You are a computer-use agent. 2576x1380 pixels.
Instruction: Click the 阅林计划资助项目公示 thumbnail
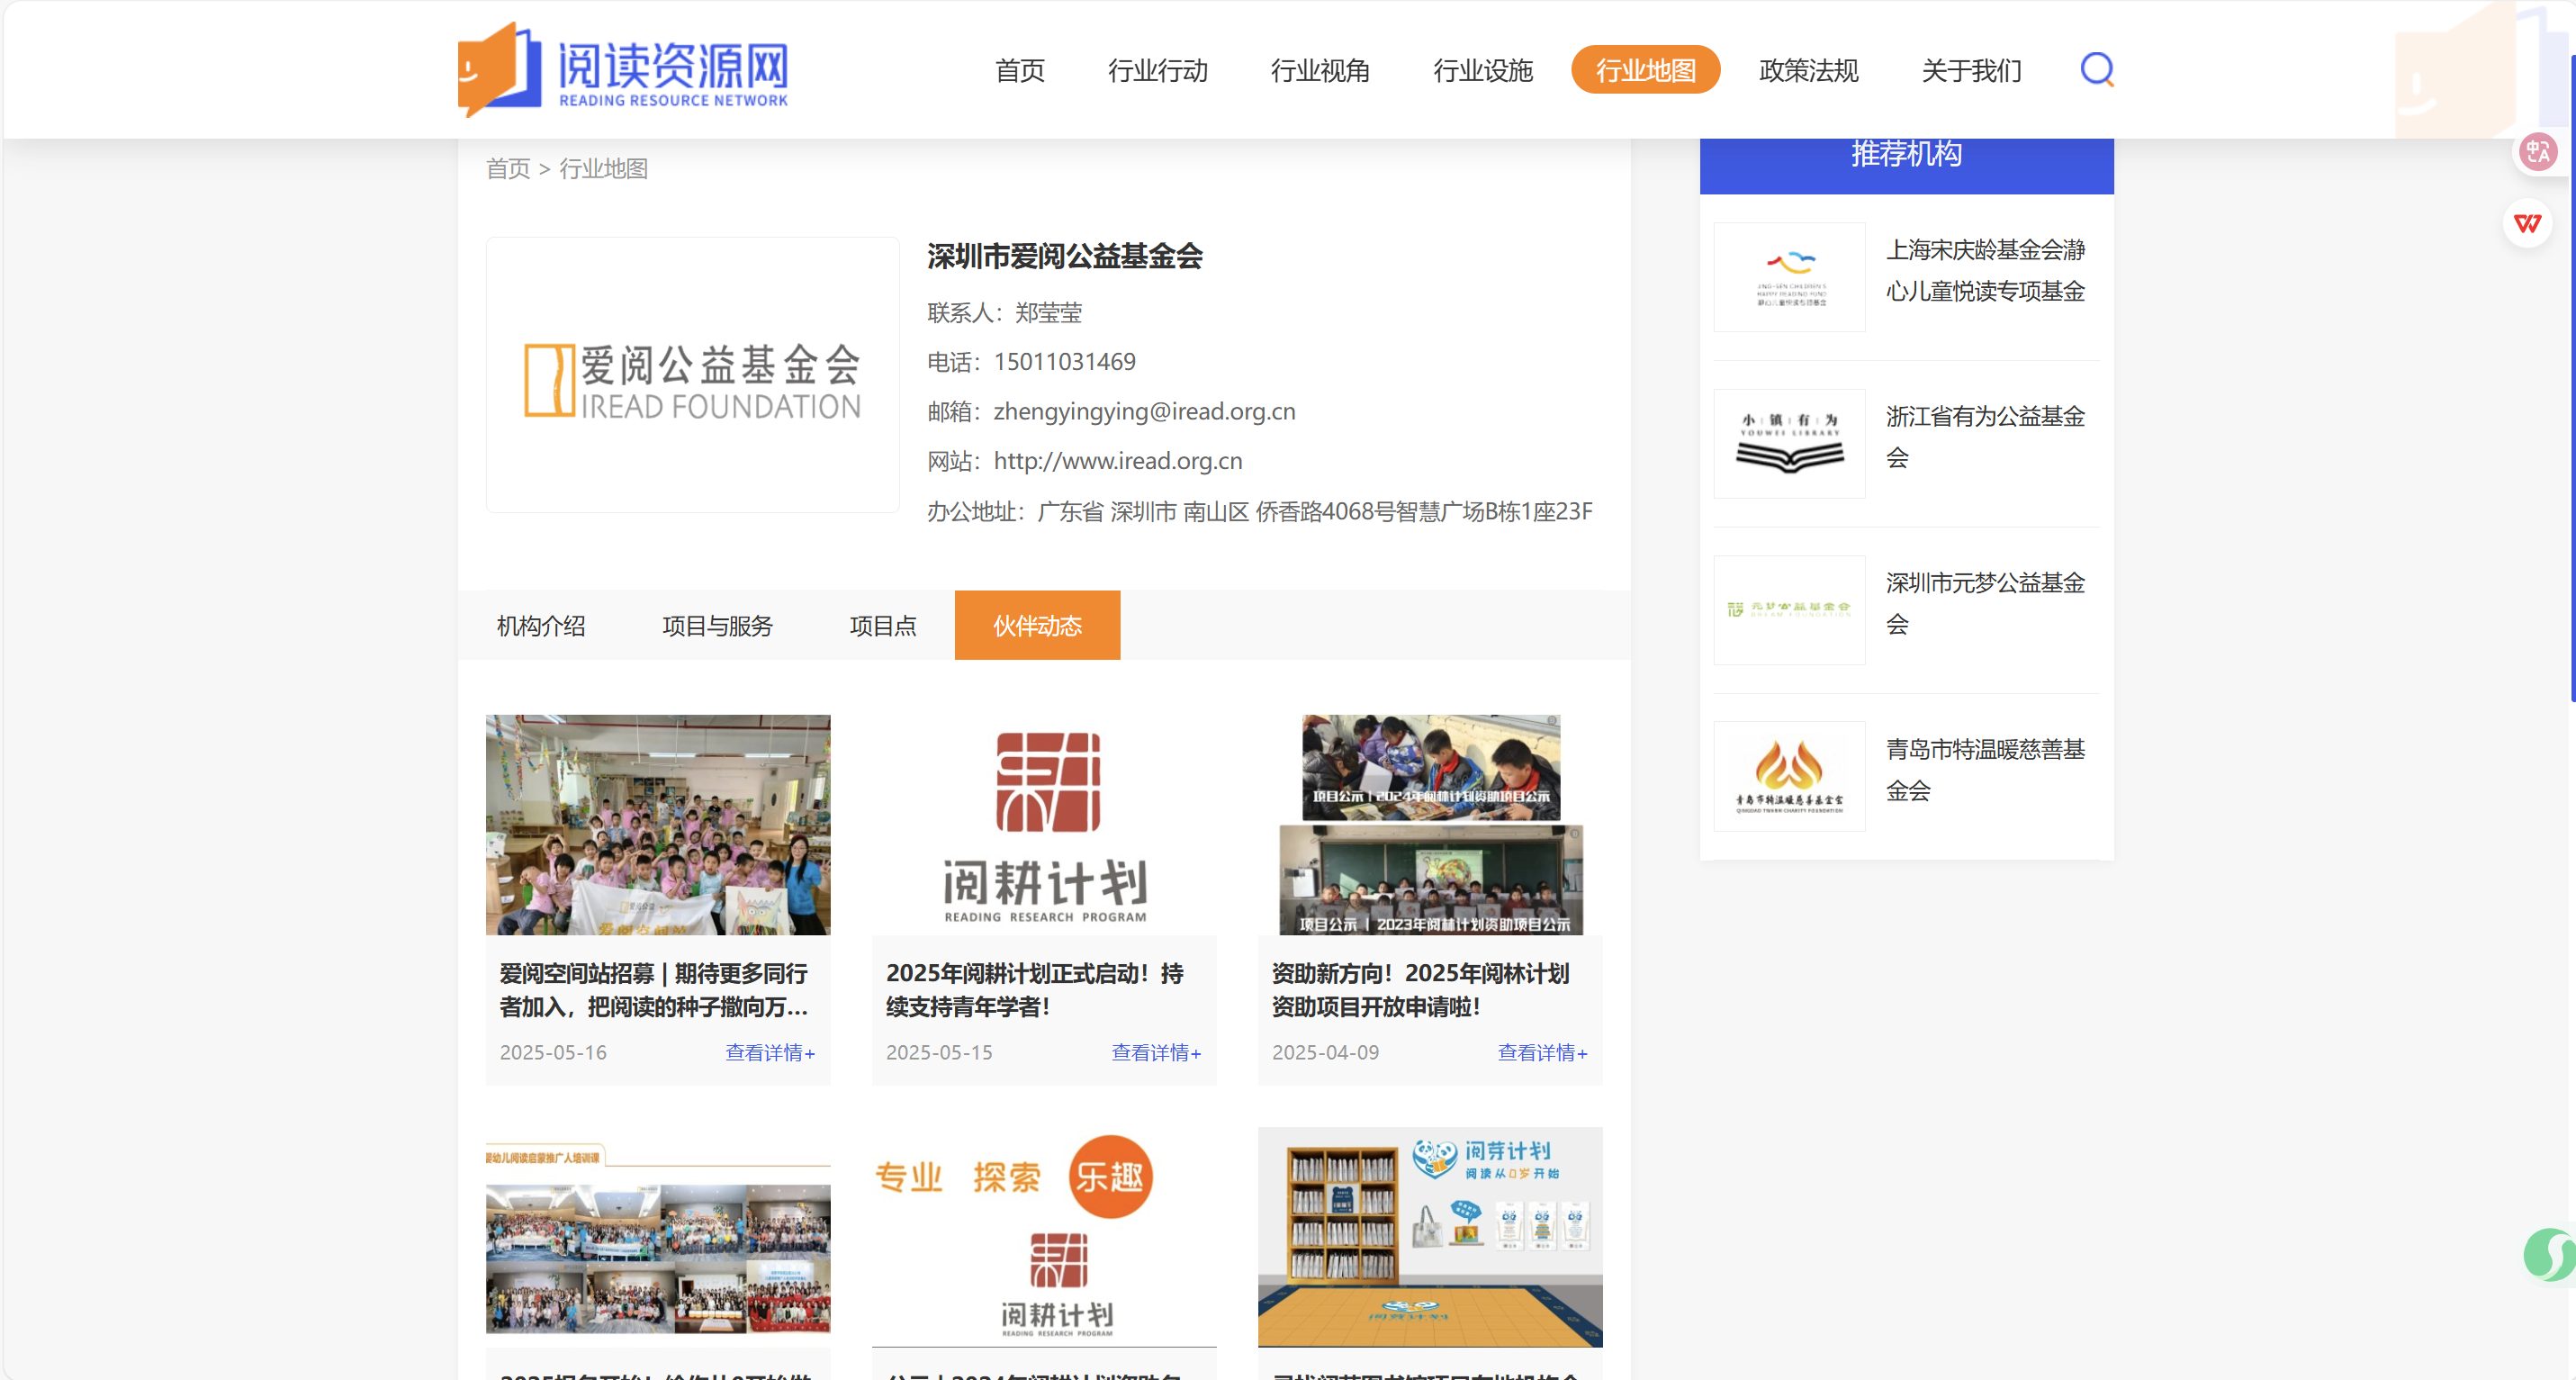pos(1430,825)
